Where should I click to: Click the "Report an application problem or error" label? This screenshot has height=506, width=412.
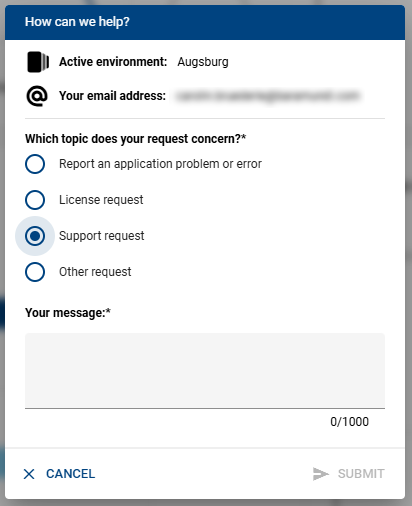pos(160,164)
